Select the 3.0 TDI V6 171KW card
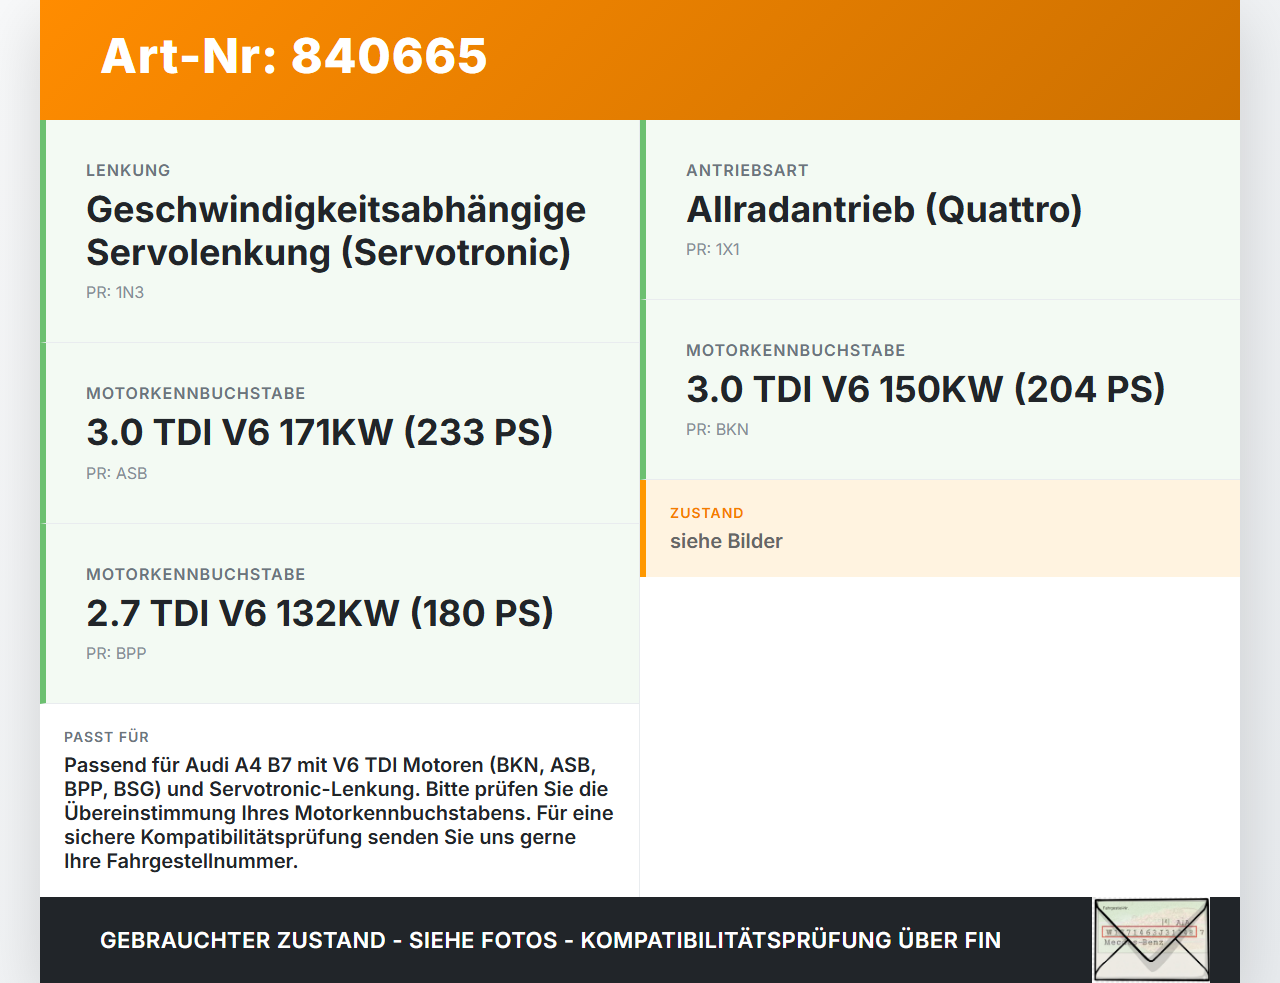Image resolution: width=1280 pixels, height=983 pixels. point(340,433)
